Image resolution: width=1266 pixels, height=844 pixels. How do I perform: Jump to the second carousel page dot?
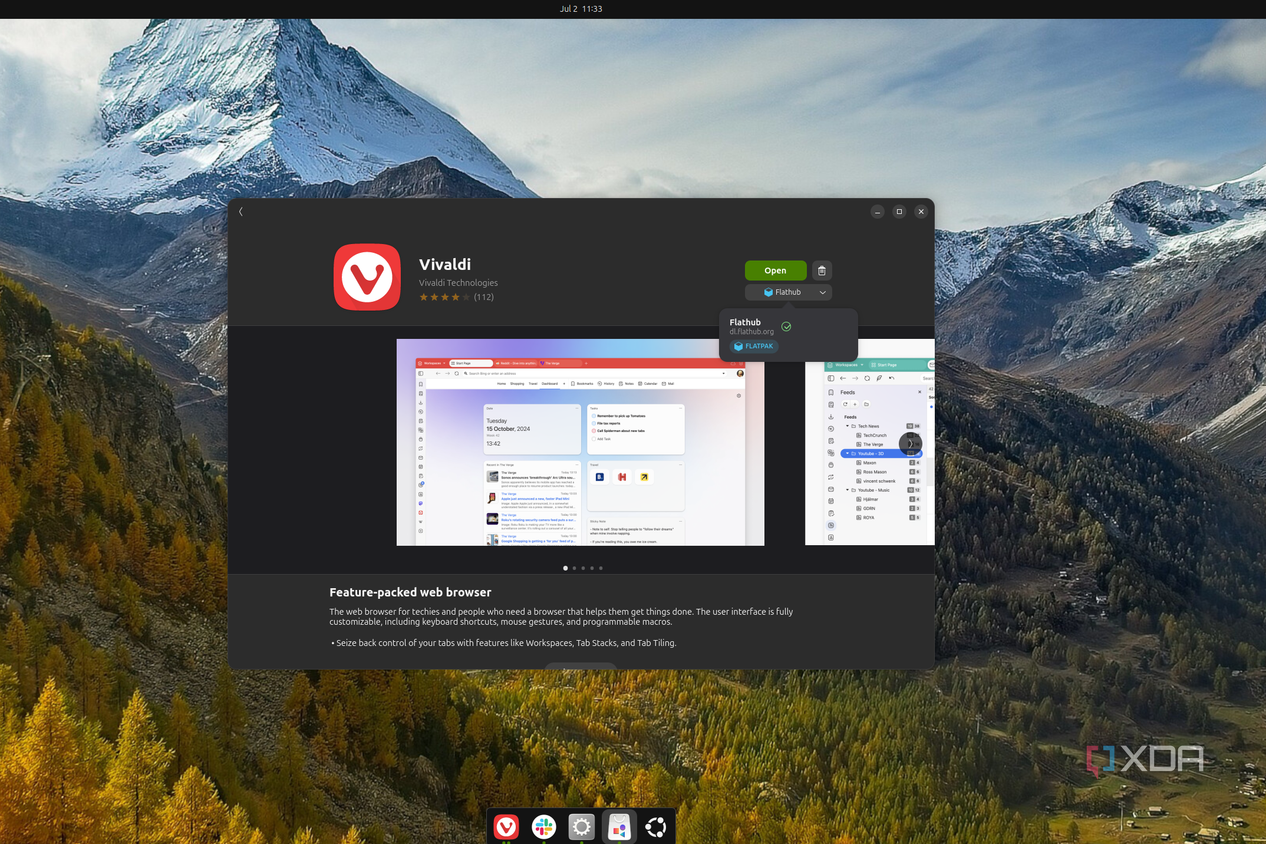pos(574,568)
